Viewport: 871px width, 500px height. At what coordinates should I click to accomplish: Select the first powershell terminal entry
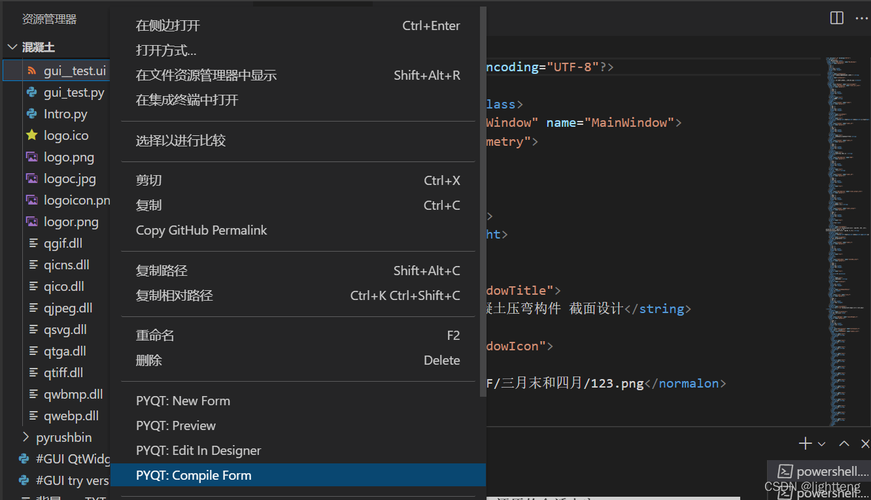[818, 471]
